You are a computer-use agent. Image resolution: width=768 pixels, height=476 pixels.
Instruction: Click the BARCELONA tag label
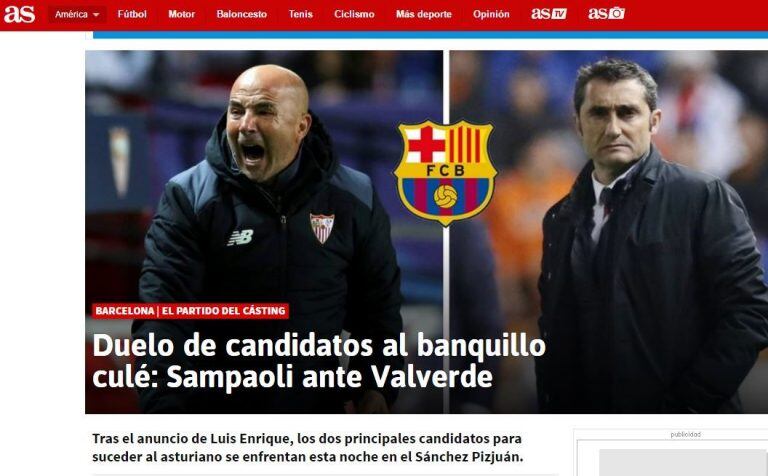[x=125, y=311]
